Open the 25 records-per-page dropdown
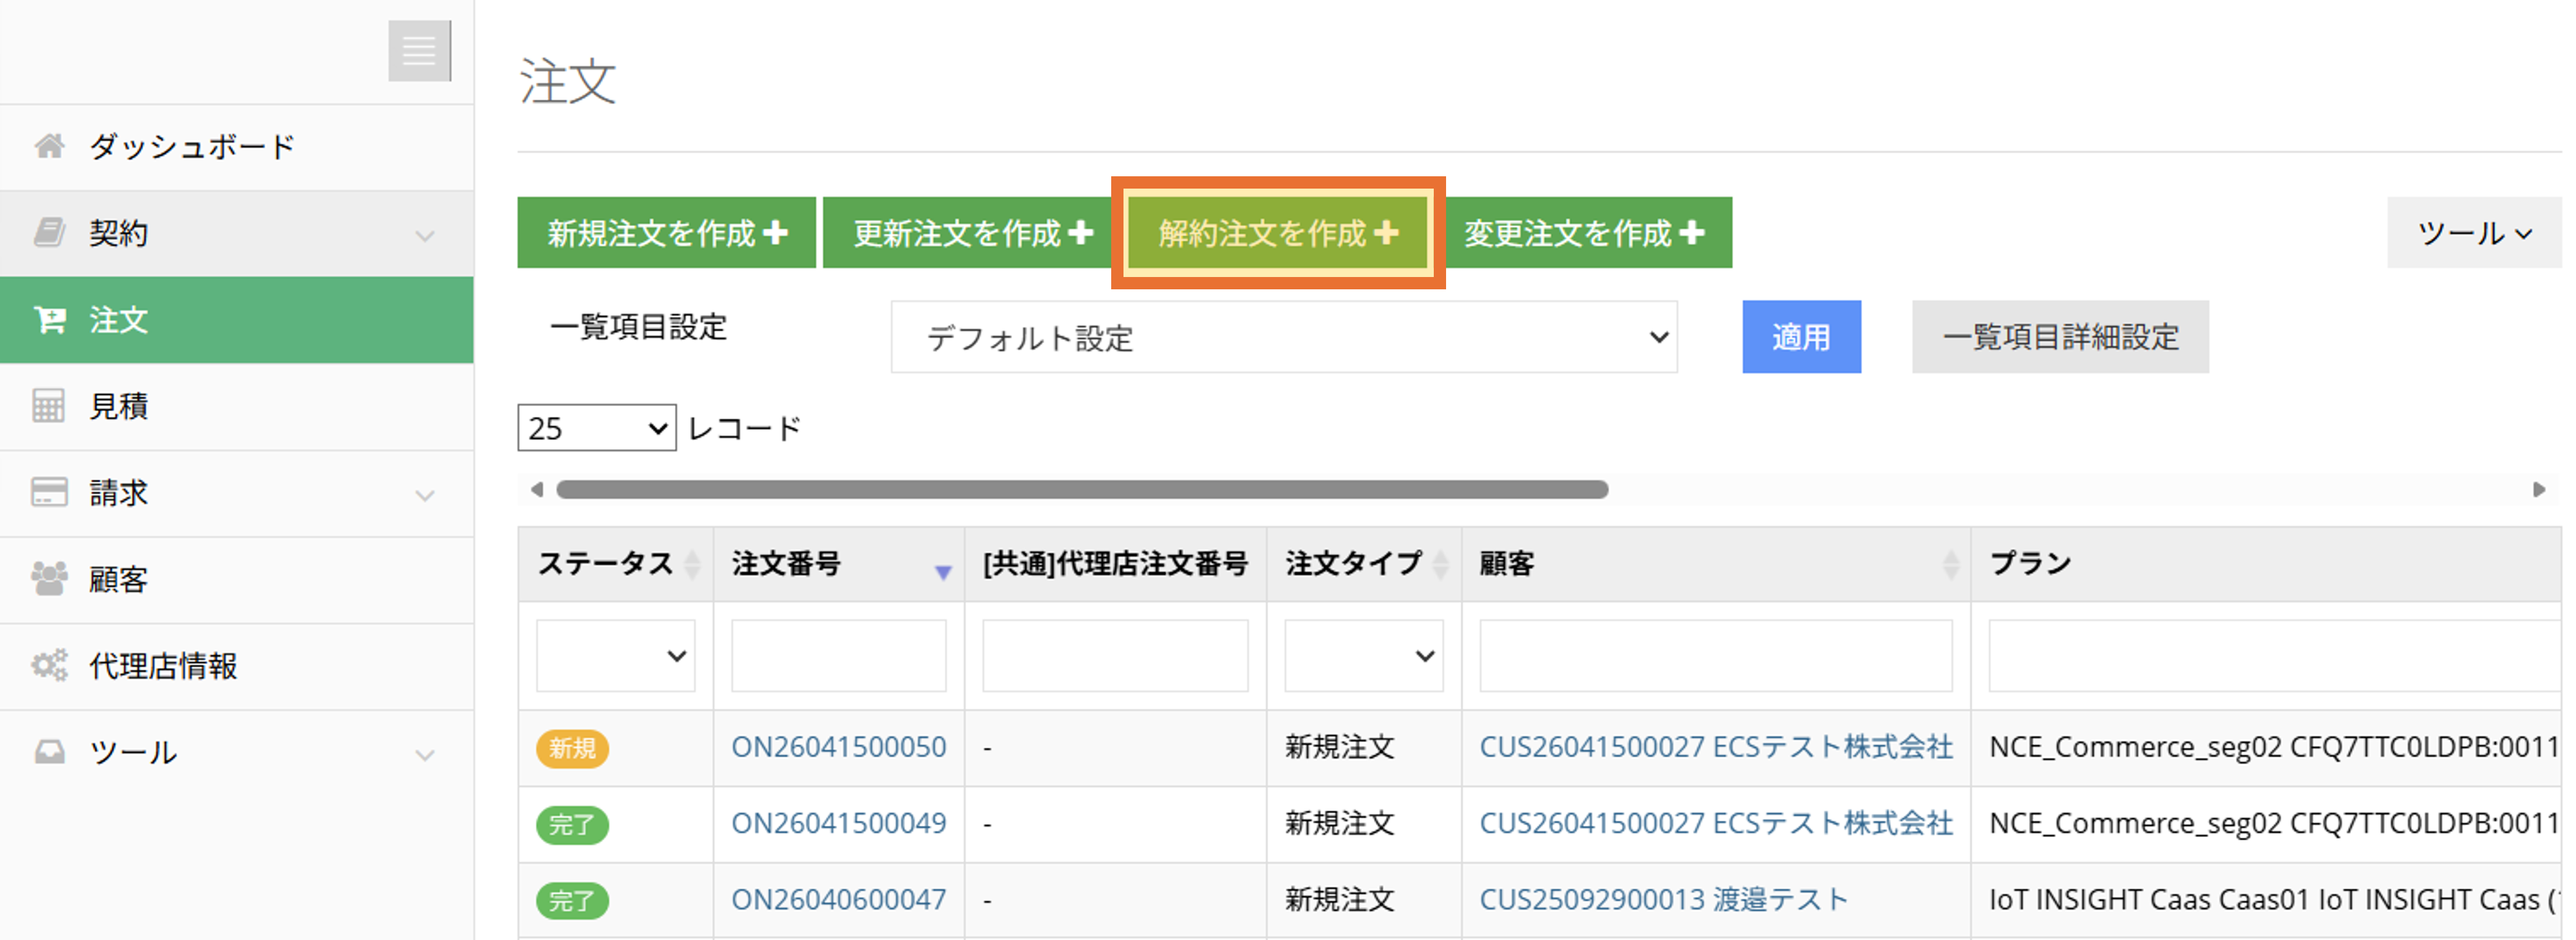2576x940 pixels. pos(597,428)
